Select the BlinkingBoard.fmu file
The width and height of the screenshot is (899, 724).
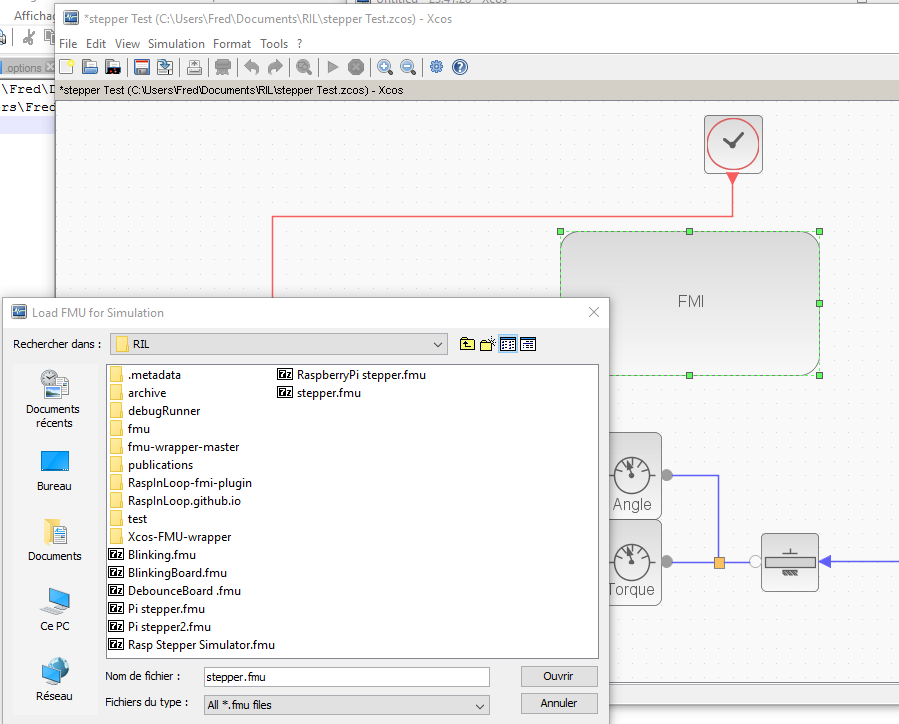click(x=168, y=573)
